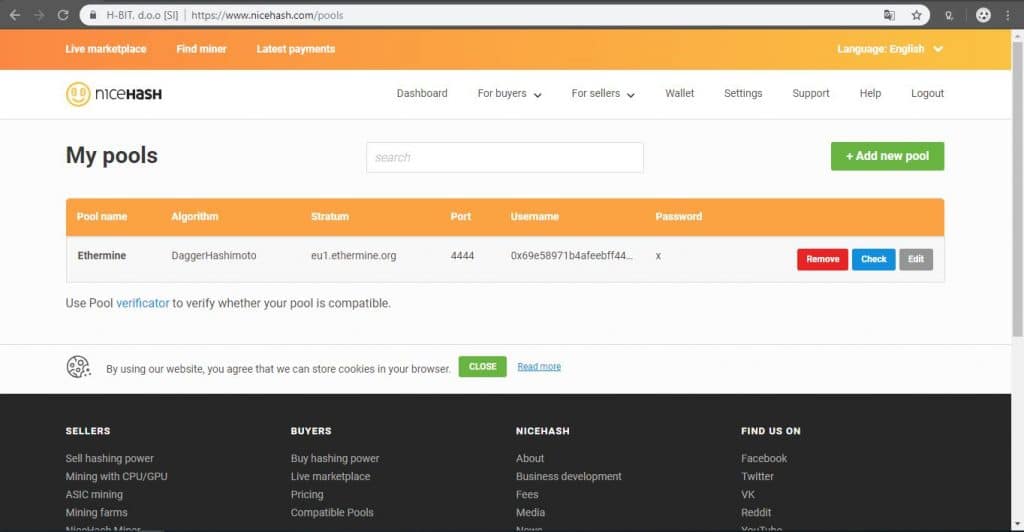Go back with the browser back arrow
Screen dimensions: 1024x532
[14, 15]
